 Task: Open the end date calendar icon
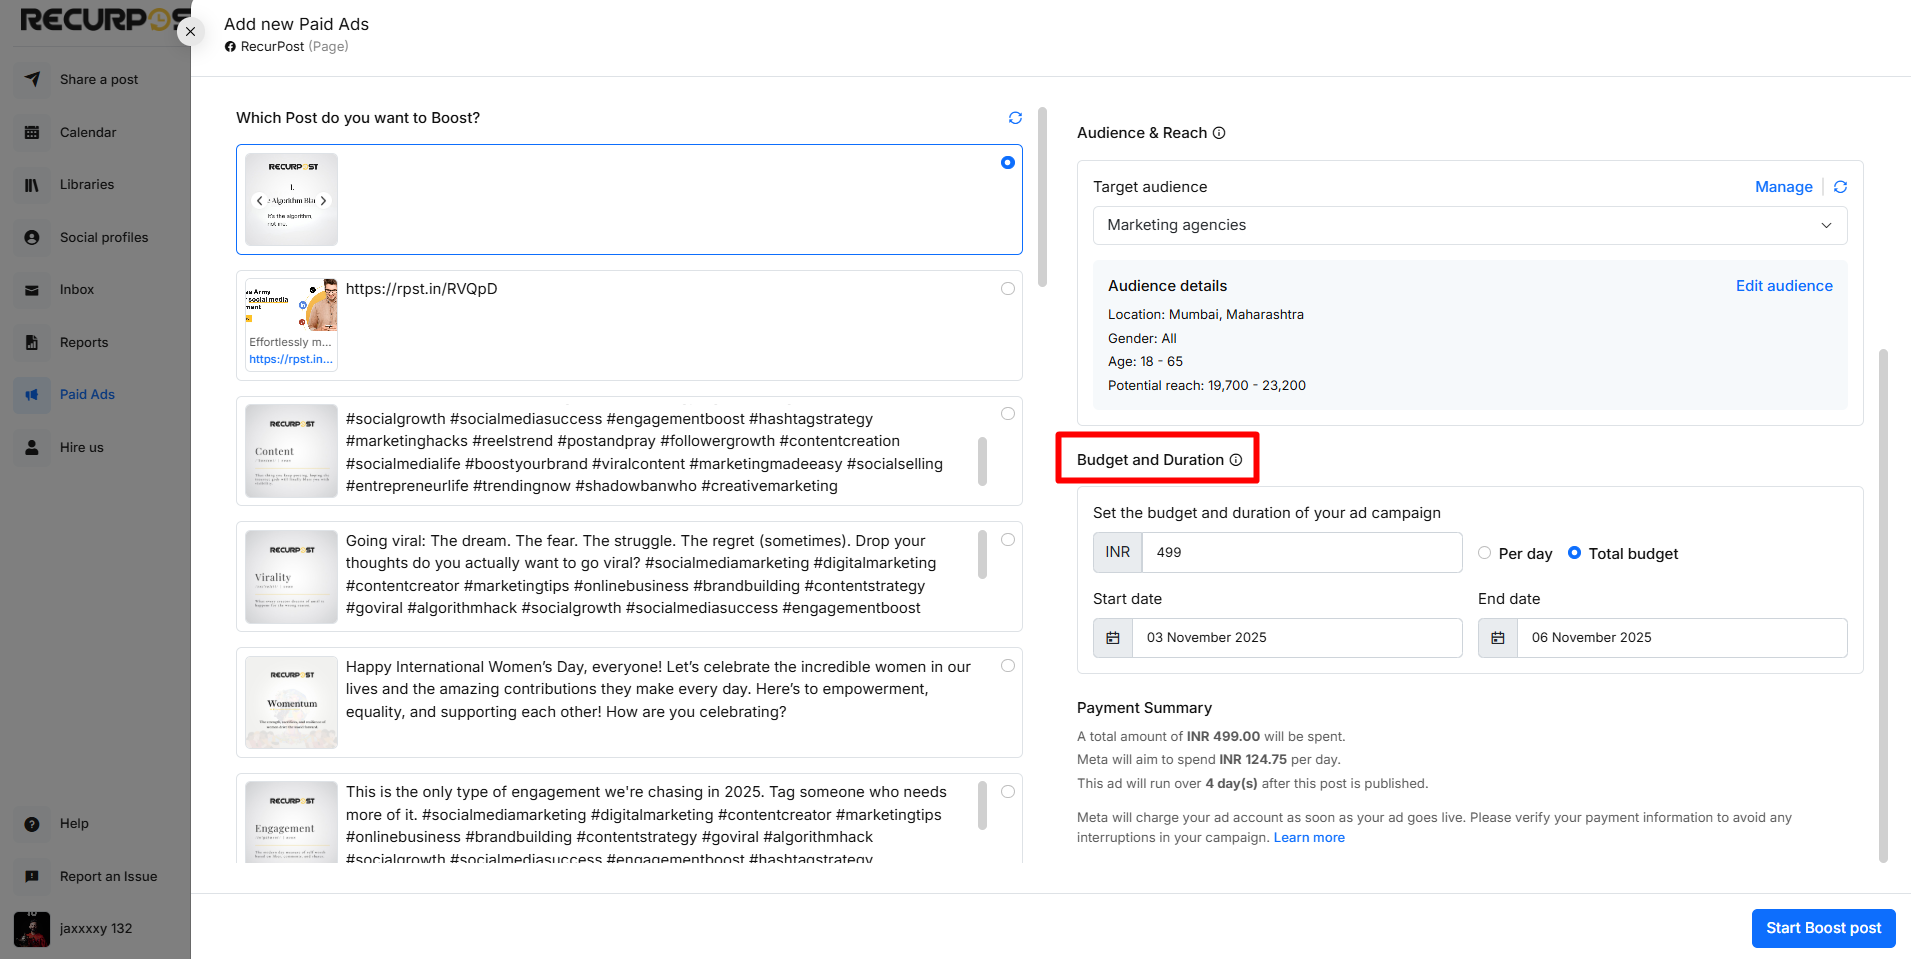click(x=1498, y=638)
